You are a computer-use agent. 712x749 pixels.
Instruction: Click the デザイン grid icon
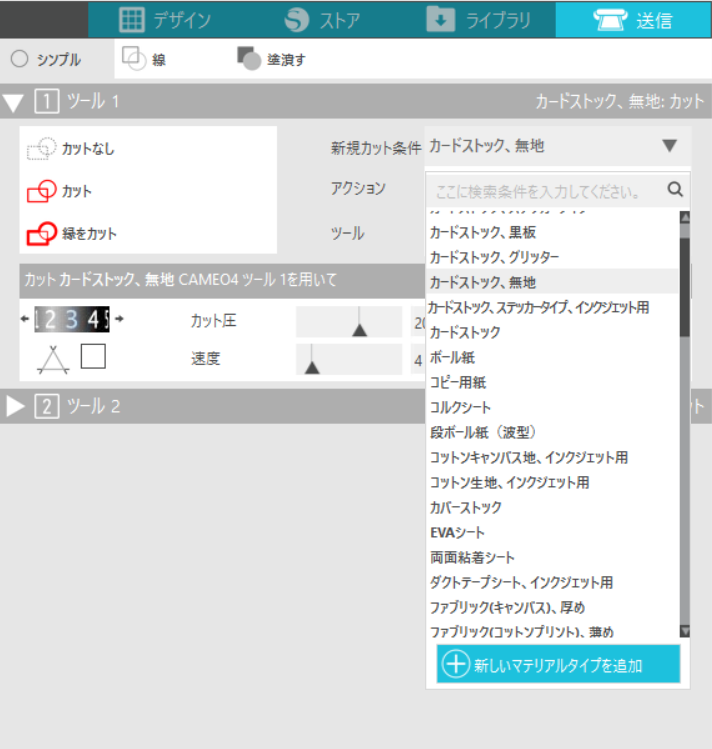point(132,20)
